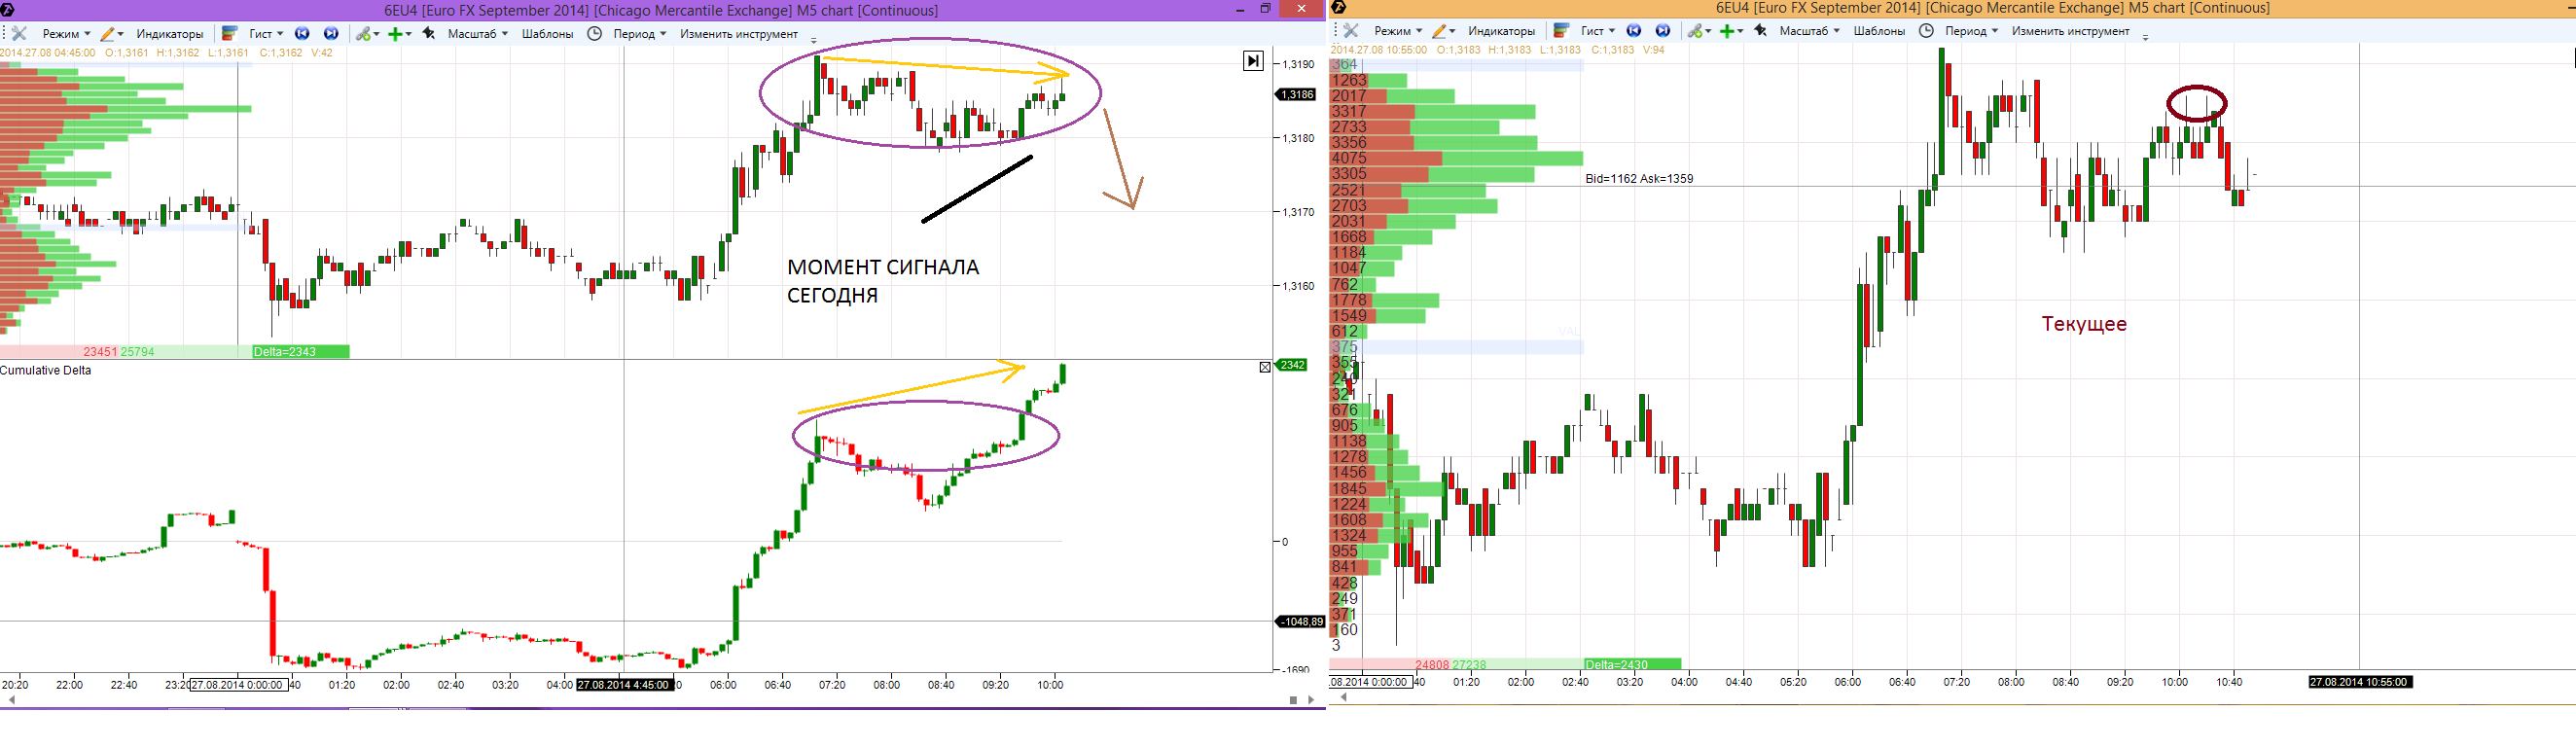This screenshot has height=747, width=2576.
Task: Open Режим dropdown in left purple window
Action: [x=66, y=34]
